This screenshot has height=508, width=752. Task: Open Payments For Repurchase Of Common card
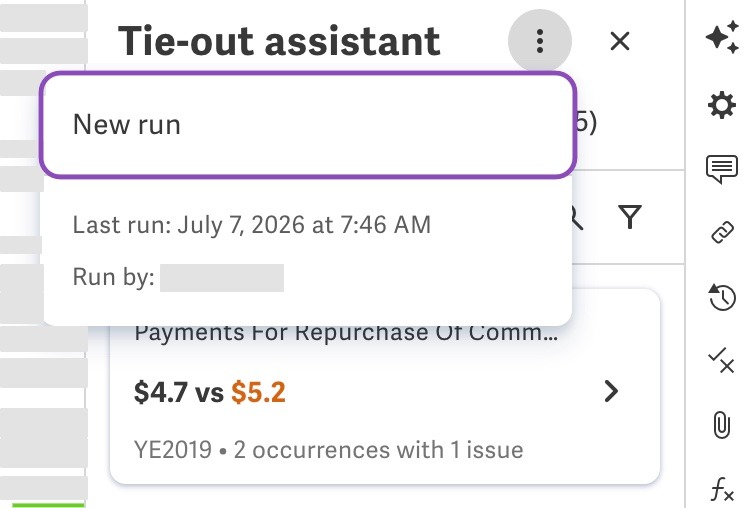click(x=385, y=387)
